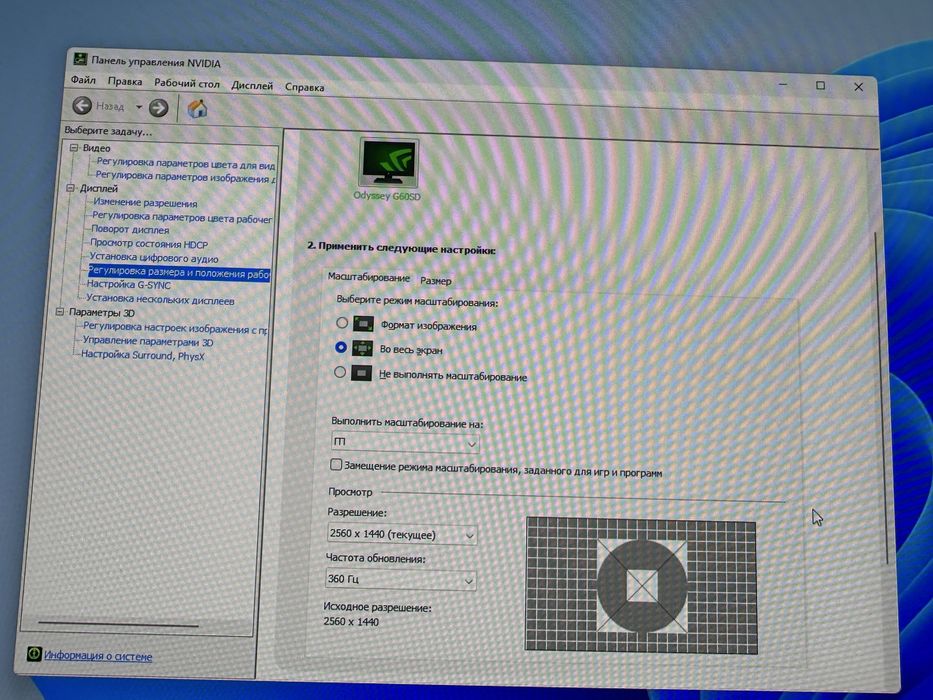
Task: Open the Дисплей menu
Action: tap(252, 86)
